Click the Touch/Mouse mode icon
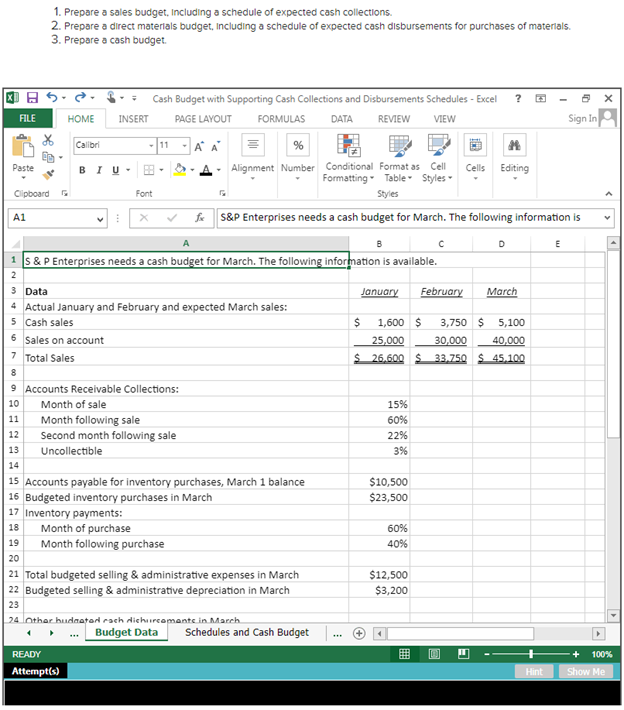Image resolution: width=624 pixels, height=710 pixels. (x=111, y=97)
